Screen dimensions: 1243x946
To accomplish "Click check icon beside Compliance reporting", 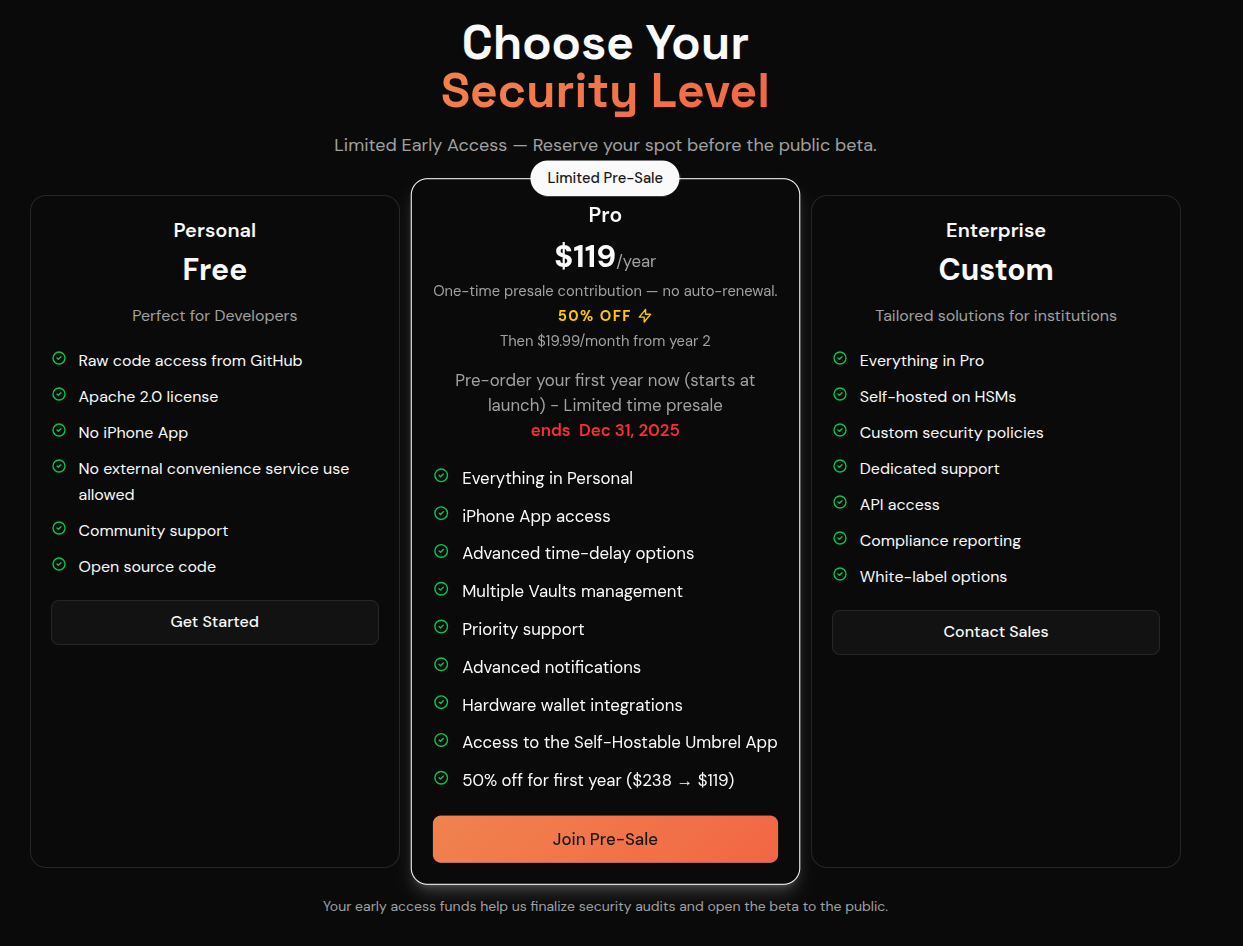I will click(840, 539).
